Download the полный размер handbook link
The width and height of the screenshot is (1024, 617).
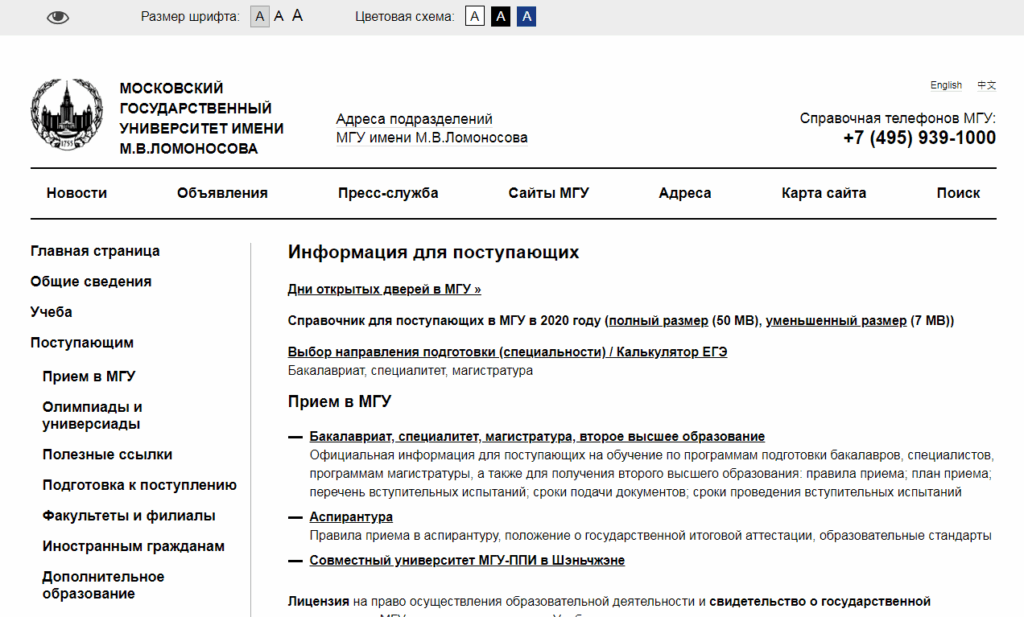click(x=657, y=321)
